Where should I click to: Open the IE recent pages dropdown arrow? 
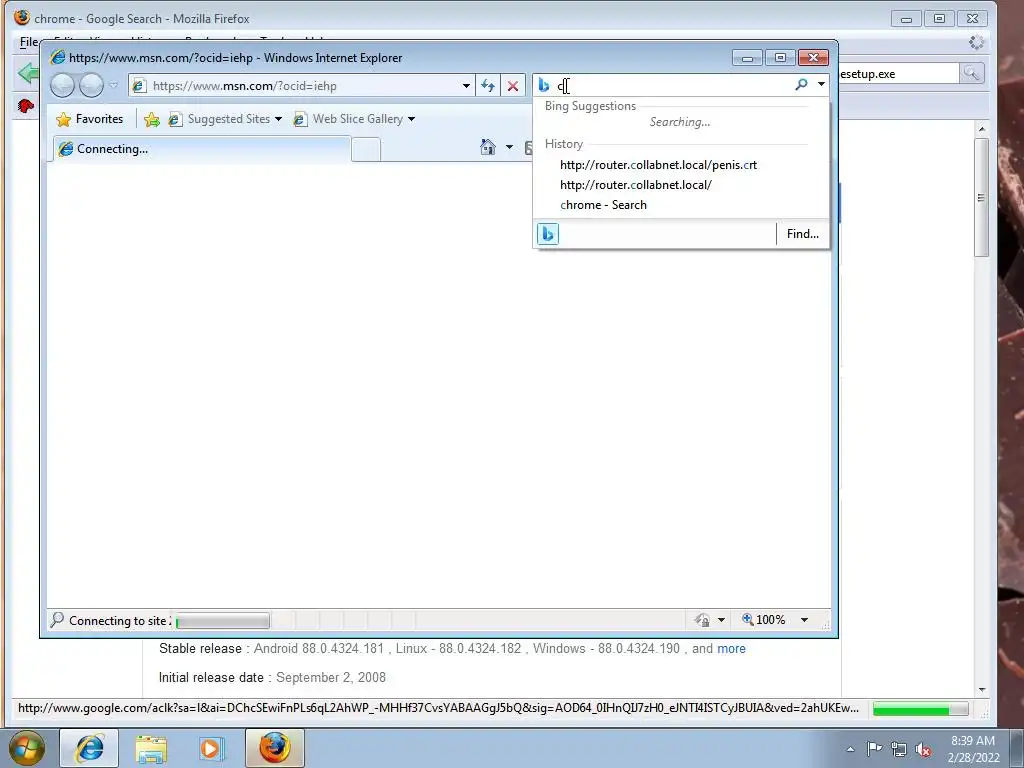(x=113, y=86)
